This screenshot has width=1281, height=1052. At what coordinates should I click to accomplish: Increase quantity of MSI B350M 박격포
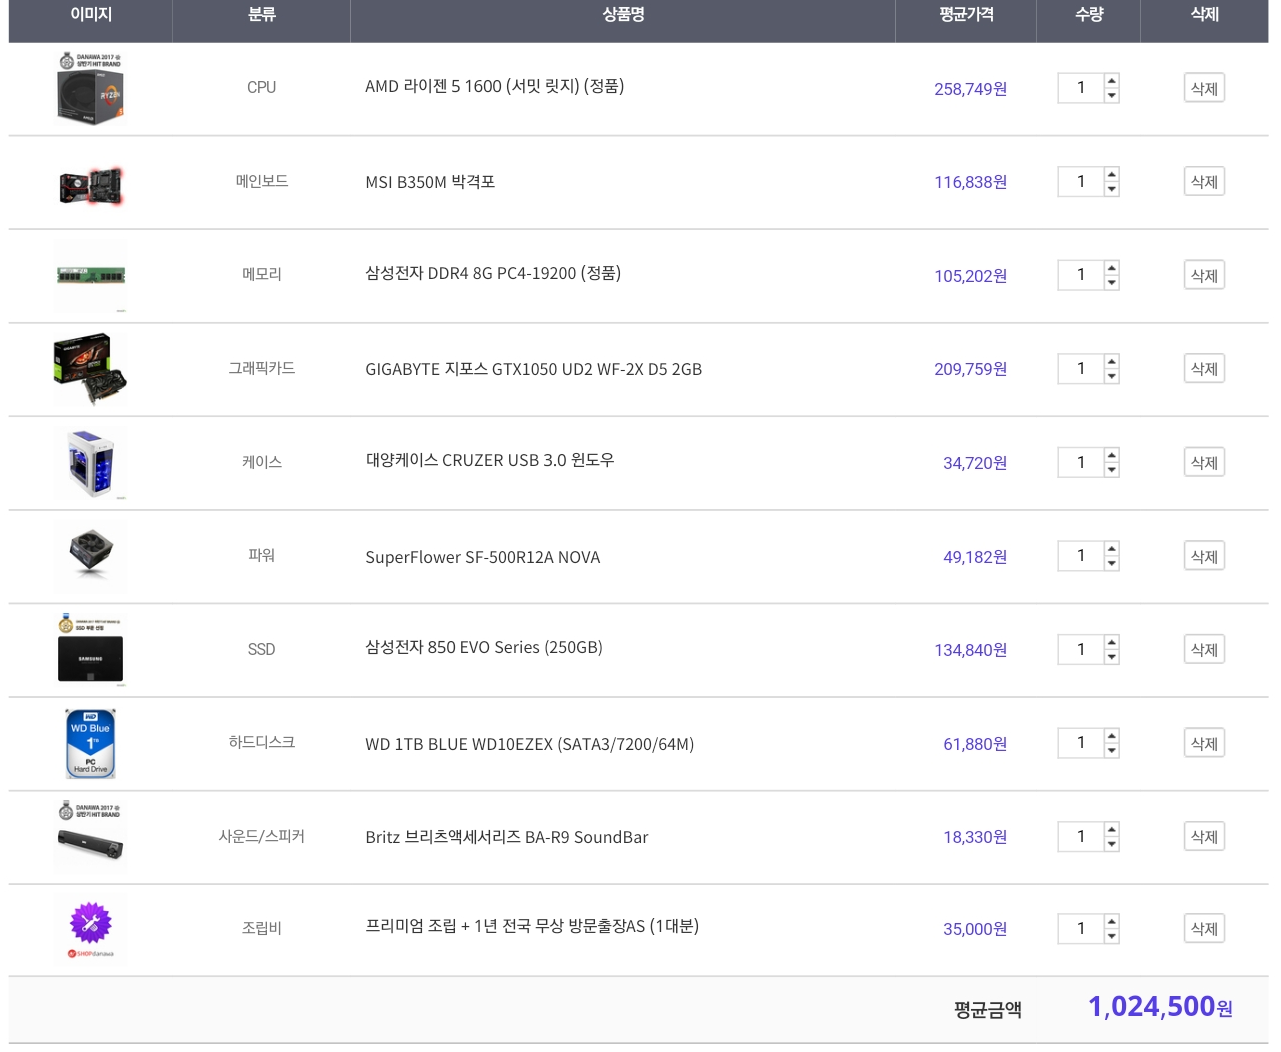pyautogui.click(x=1111, y=174)
